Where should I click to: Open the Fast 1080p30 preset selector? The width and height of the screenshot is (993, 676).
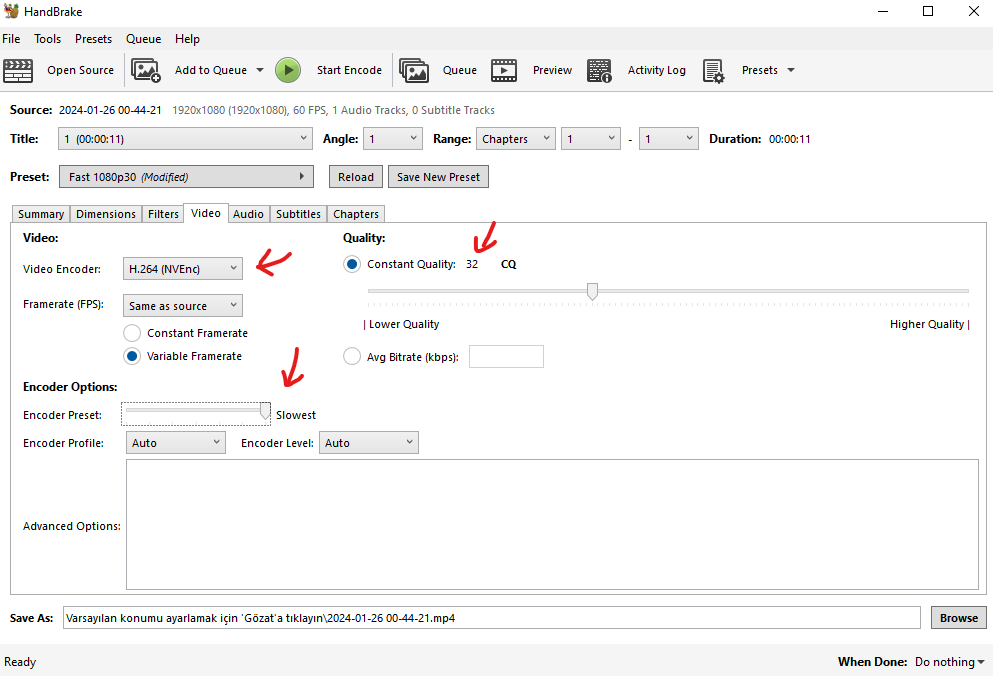point(186,177)
